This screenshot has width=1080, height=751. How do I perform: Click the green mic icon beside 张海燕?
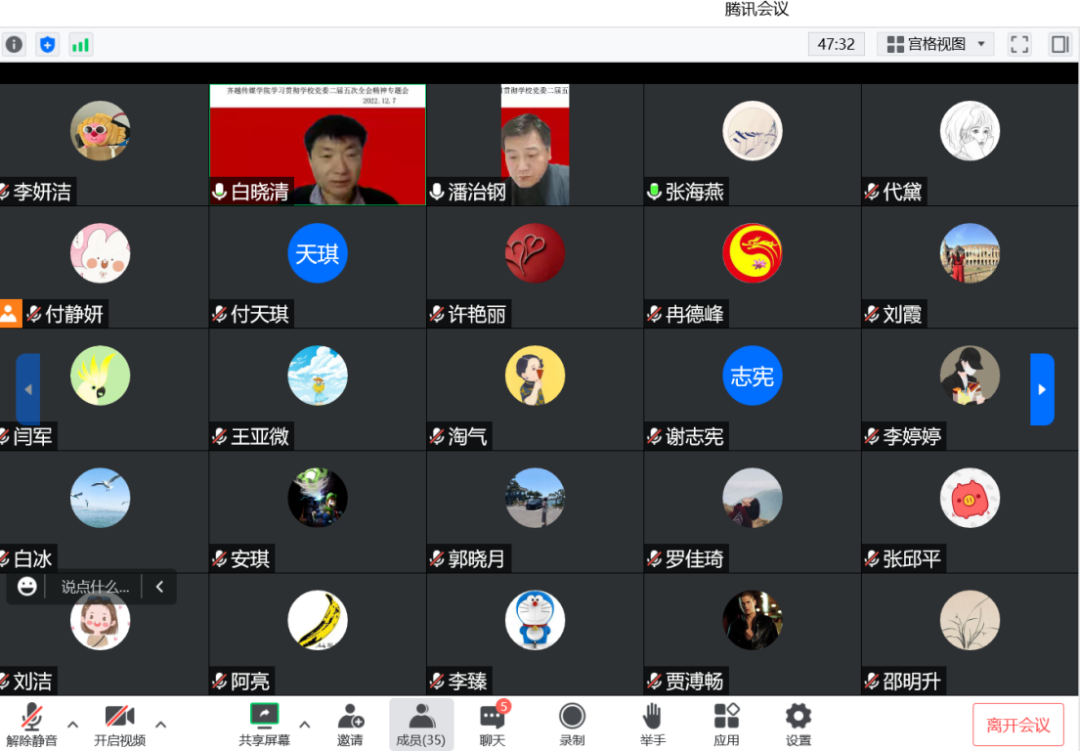pos(654,192)
